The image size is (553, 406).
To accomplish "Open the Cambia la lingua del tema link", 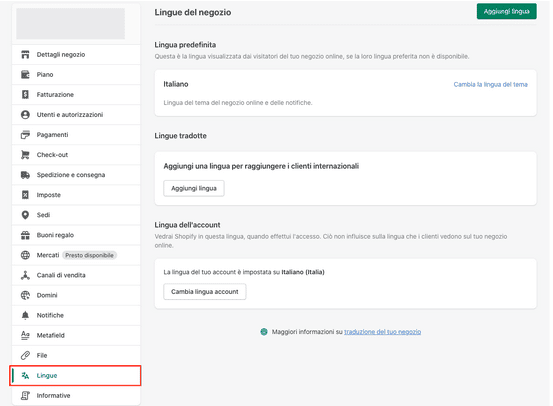I will (491, 85).
